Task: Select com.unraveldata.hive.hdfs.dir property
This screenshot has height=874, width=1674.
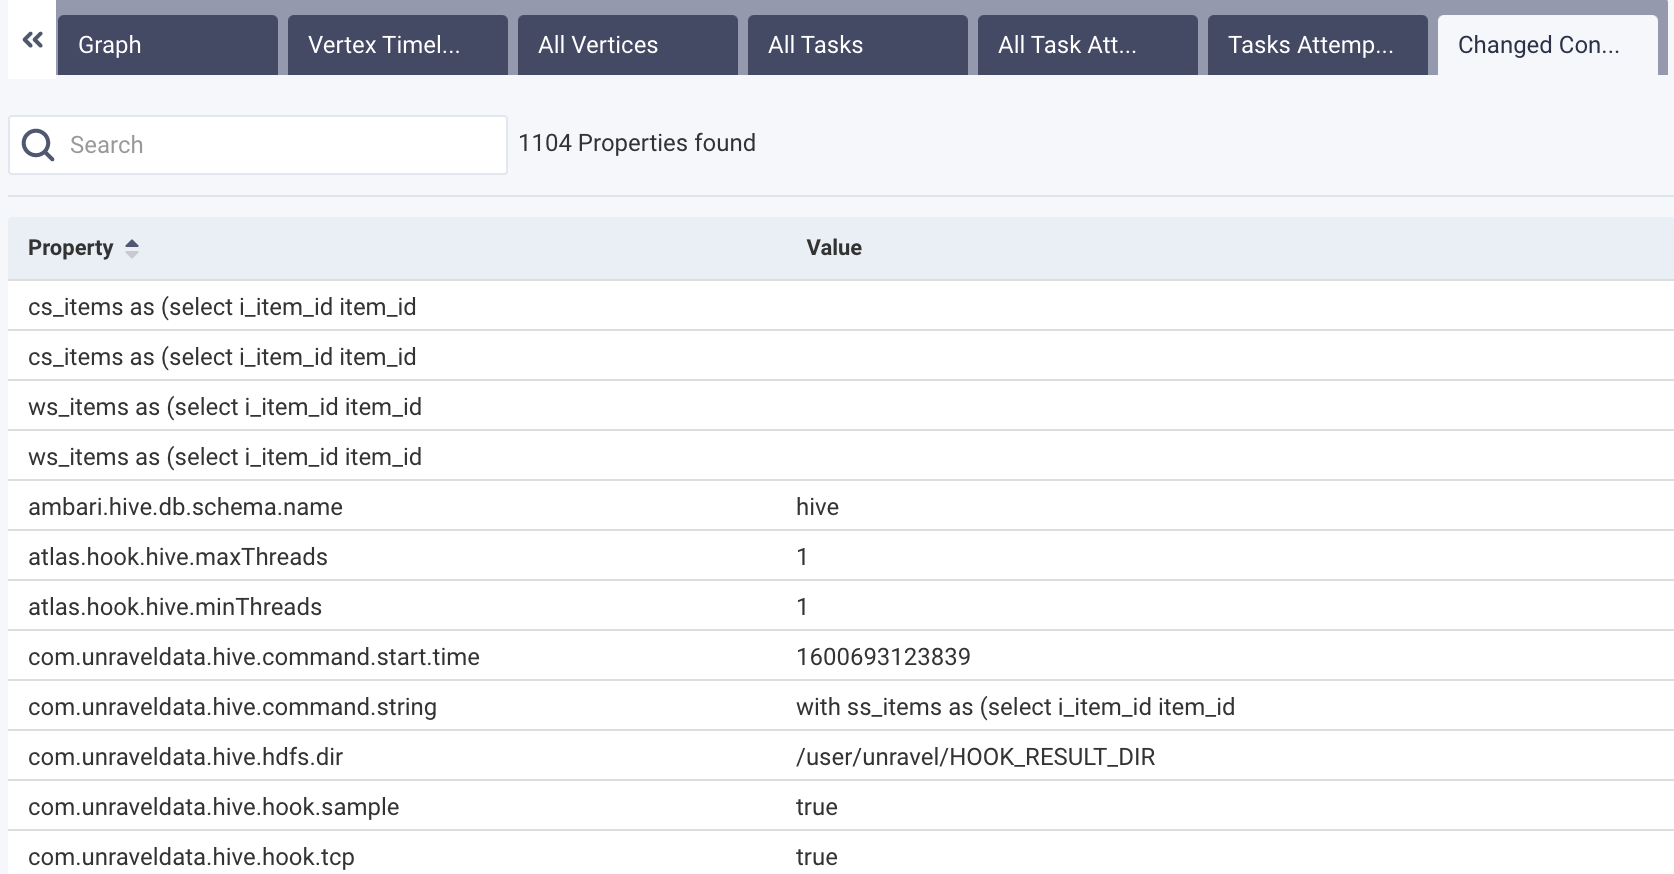Action: (x=185, y=757)
